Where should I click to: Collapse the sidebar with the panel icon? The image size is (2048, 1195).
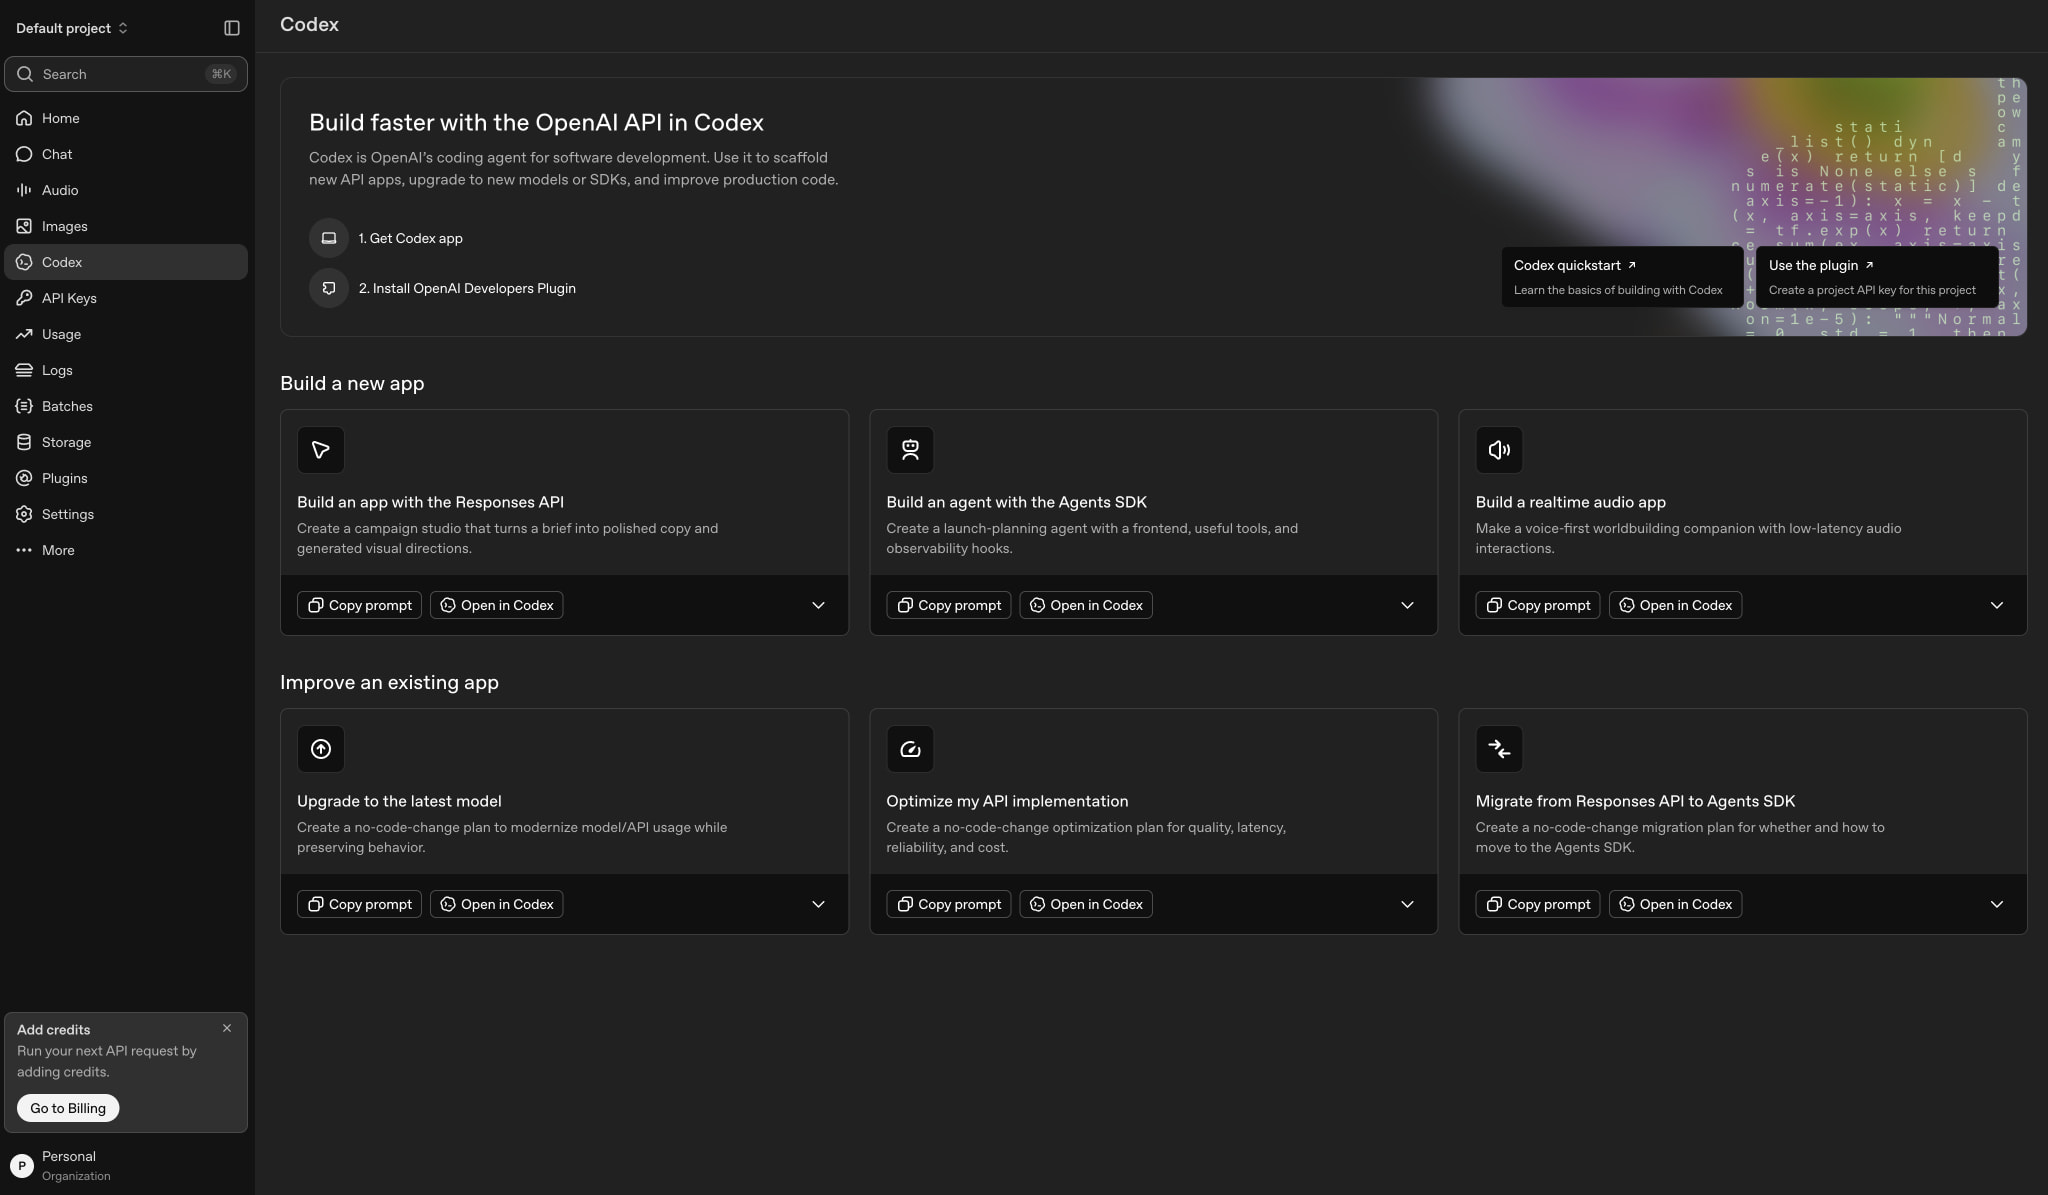(x=232, y=28)
